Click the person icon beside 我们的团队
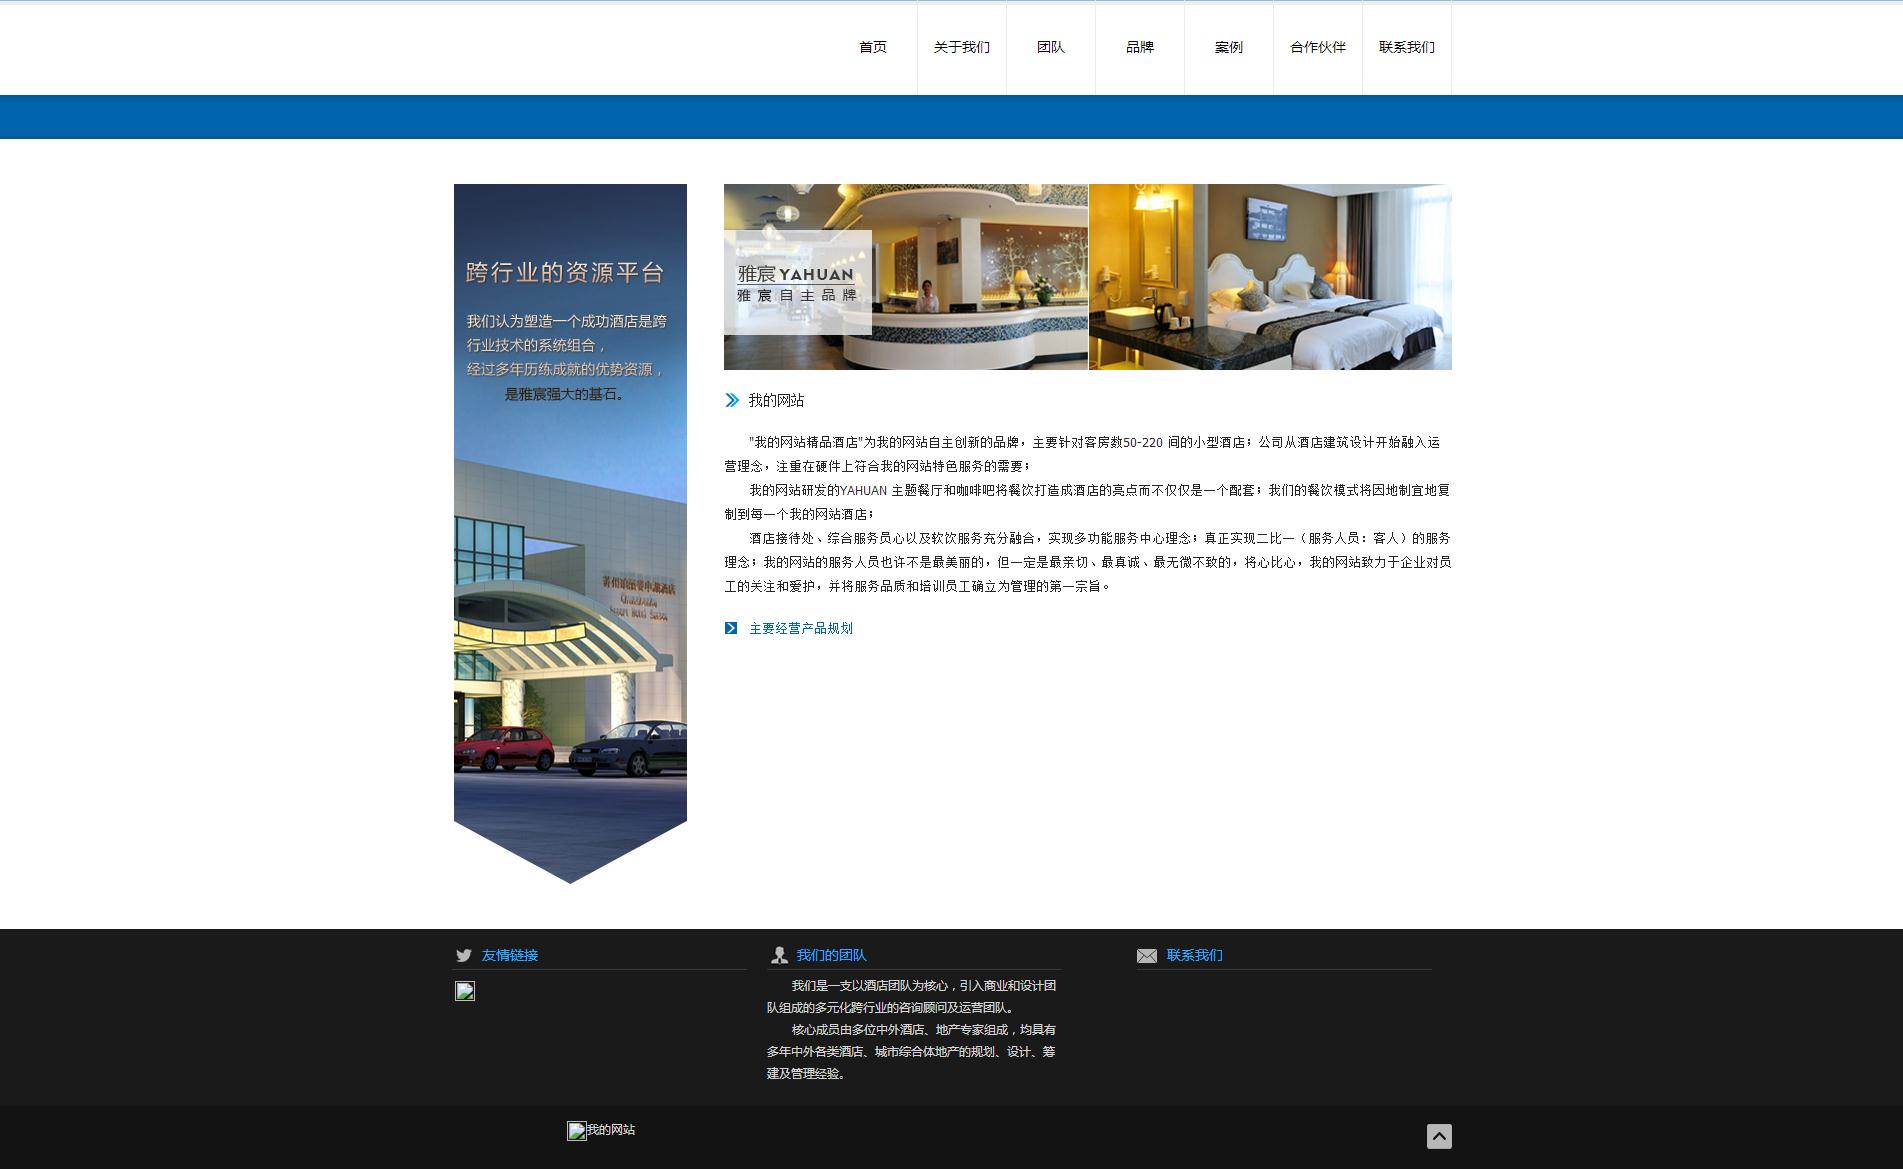This screenshot has height=1169, width=1903. pyautogui.click(x=779, y=955)
